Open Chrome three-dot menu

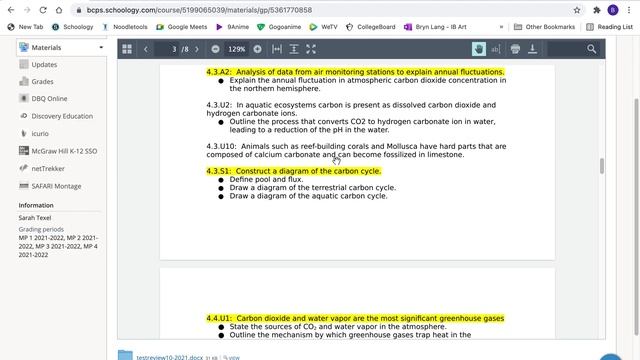click(x=629, y=10)
